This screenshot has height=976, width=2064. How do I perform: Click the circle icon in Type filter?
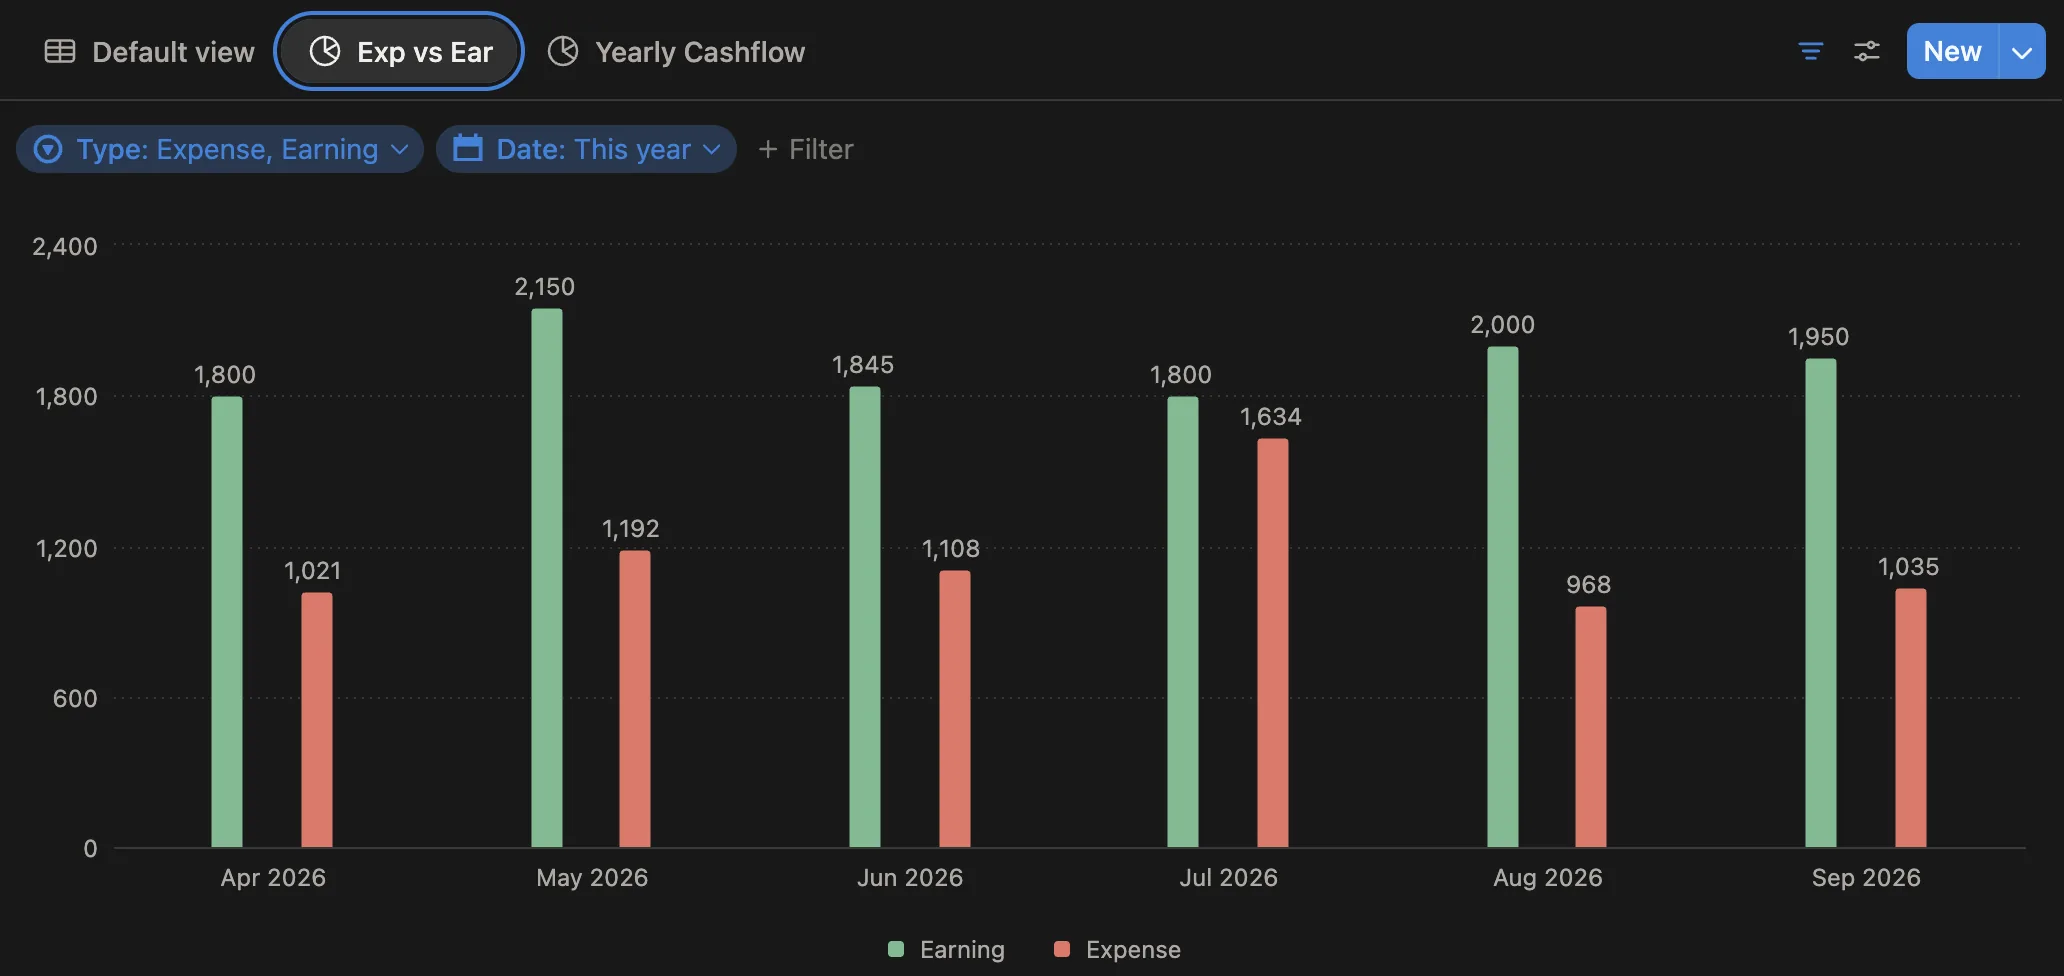coord(48,149)
